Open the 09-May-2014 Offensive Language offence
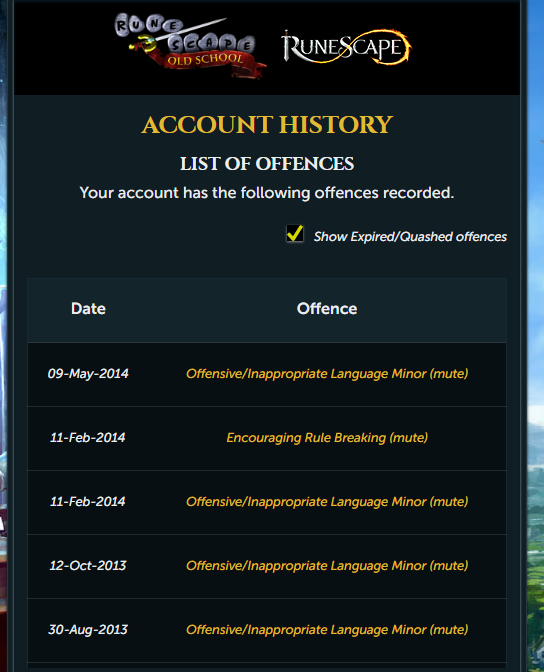The width and height of the screenshot is (544, 672). point(327,374)
